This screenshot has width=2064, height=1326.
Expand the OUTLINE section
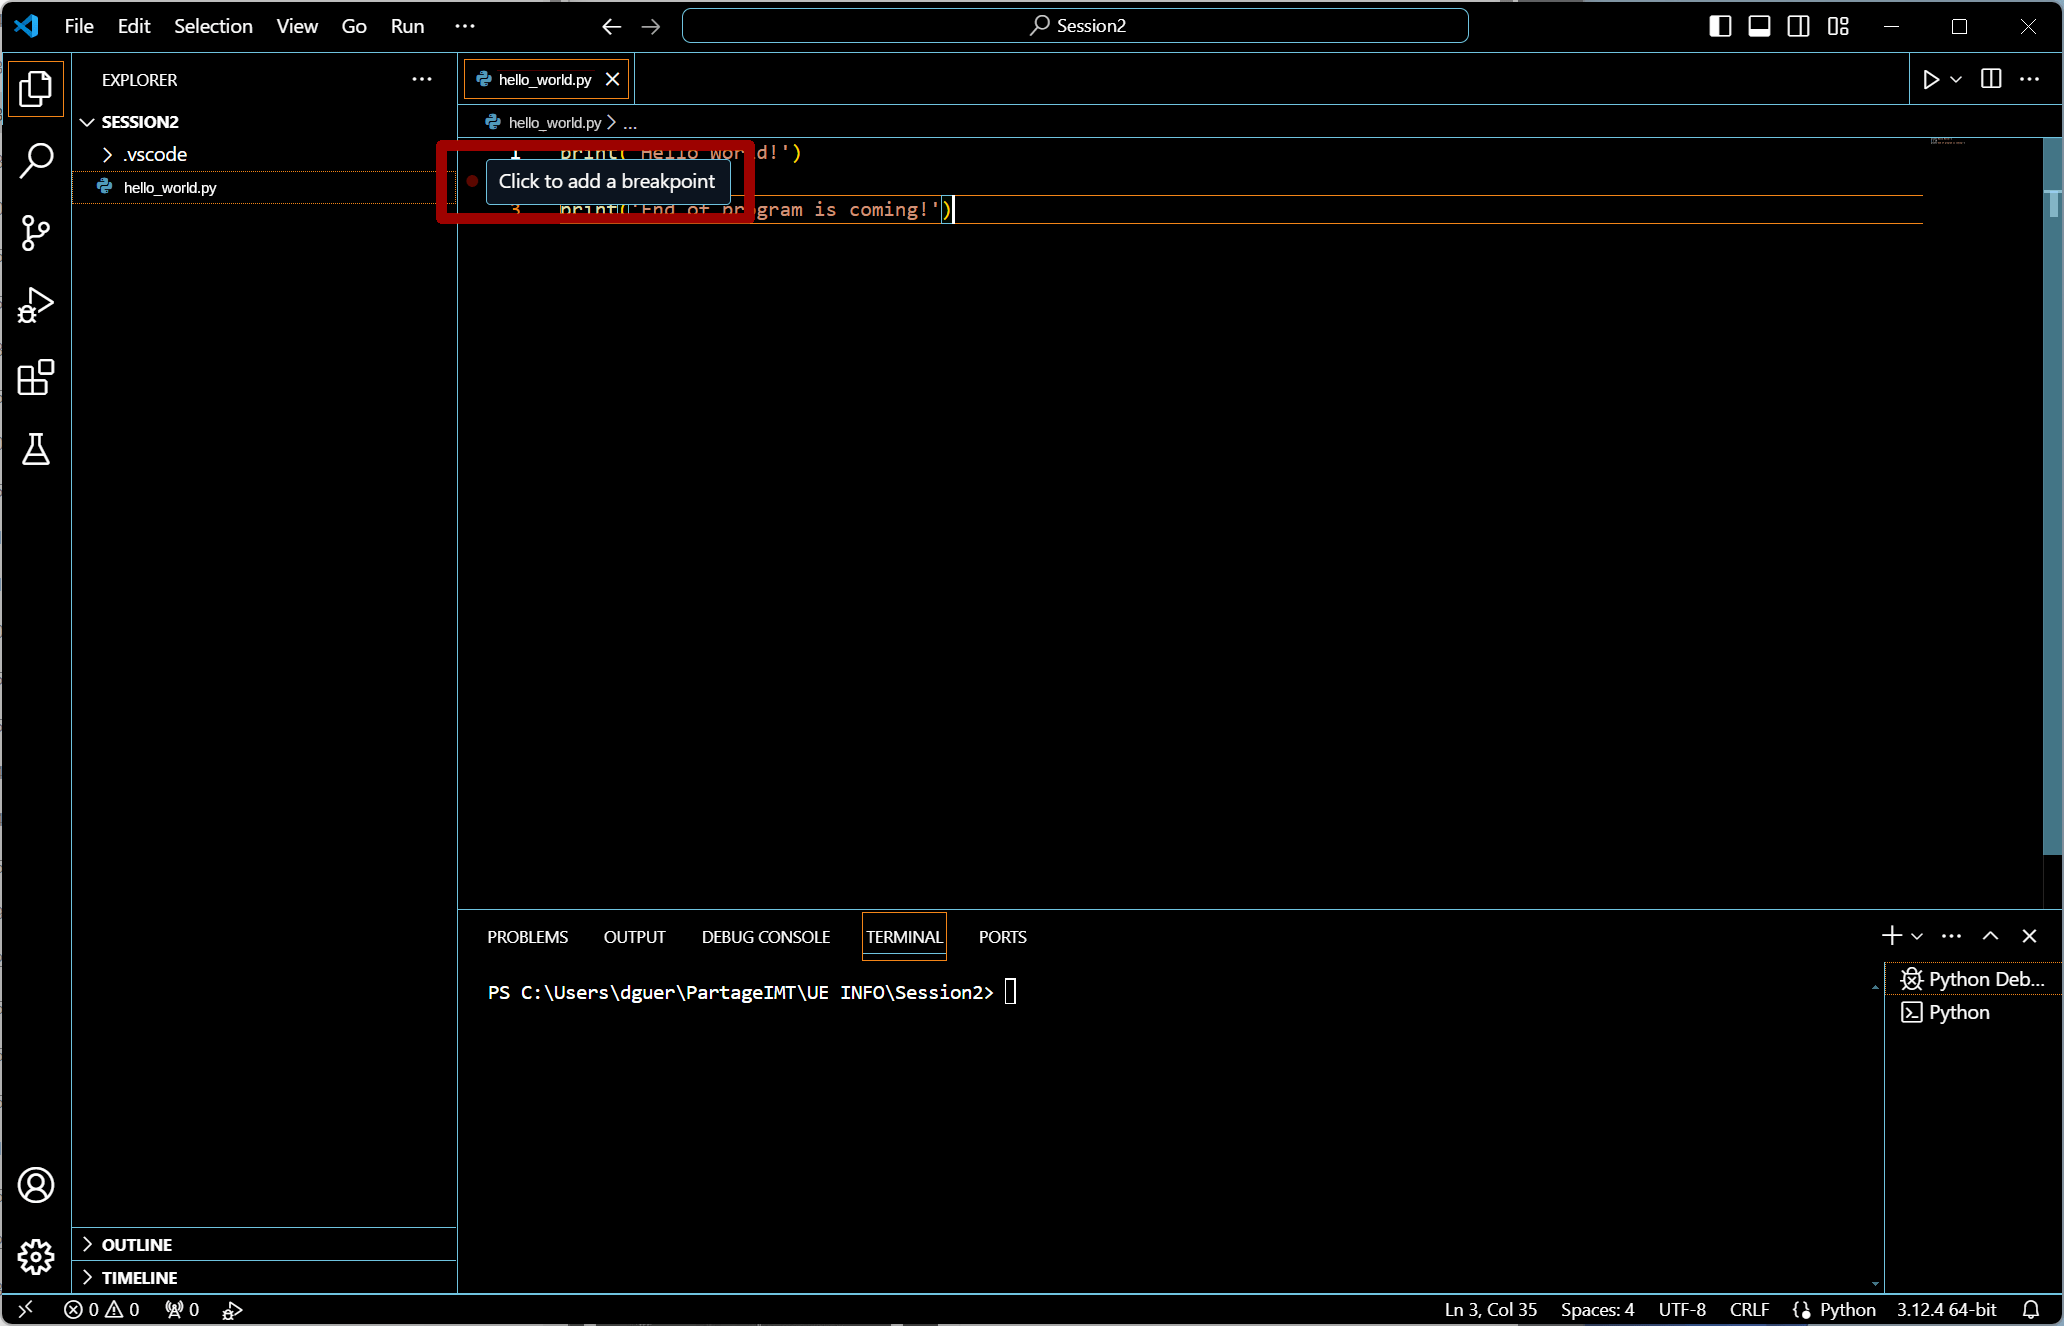137,1245
